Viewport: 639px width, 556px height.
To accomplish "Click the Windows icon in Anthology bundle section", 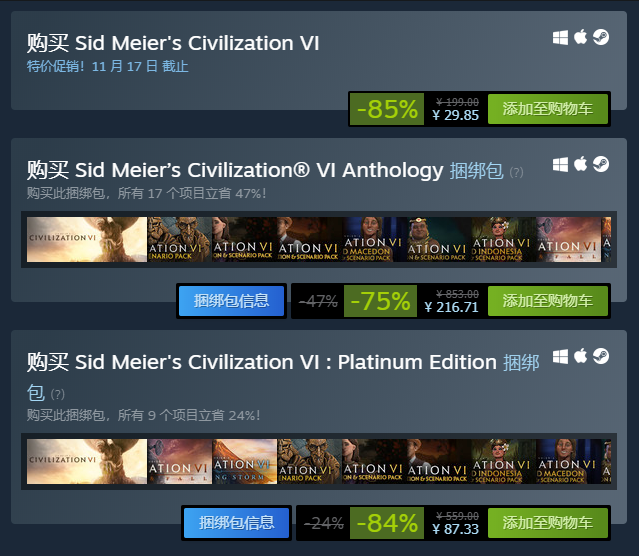I will click(x=560, y=165).
